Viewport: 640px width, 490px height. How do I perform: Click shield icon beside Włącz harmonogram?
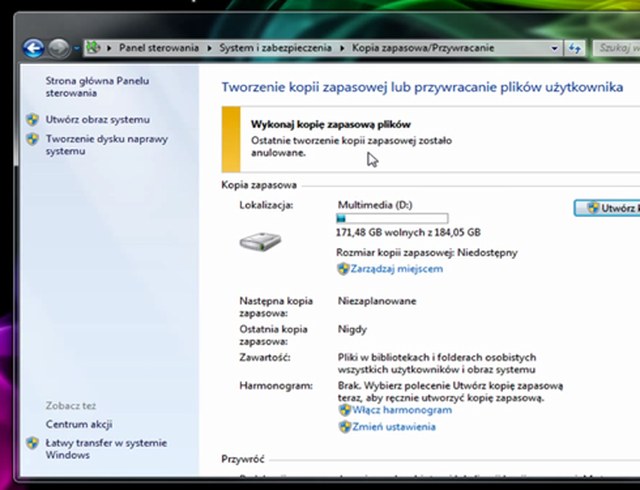[x=345, y=410]
